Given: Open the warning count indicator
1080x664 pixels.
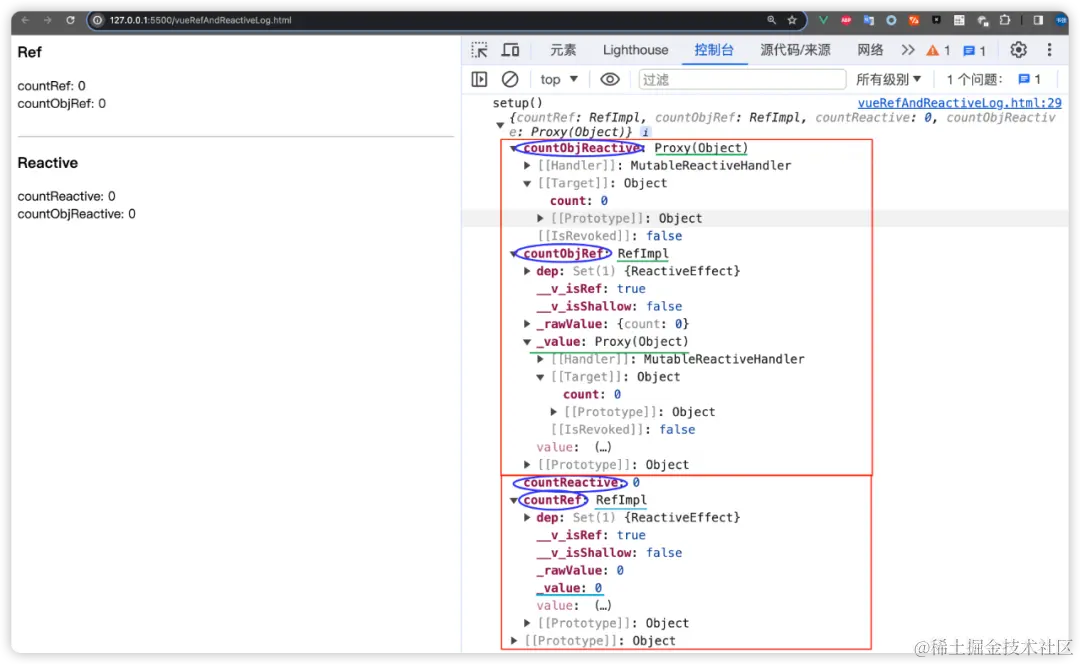Looking at the screenshot, I should pyautogui.click(x=938, y=50).
